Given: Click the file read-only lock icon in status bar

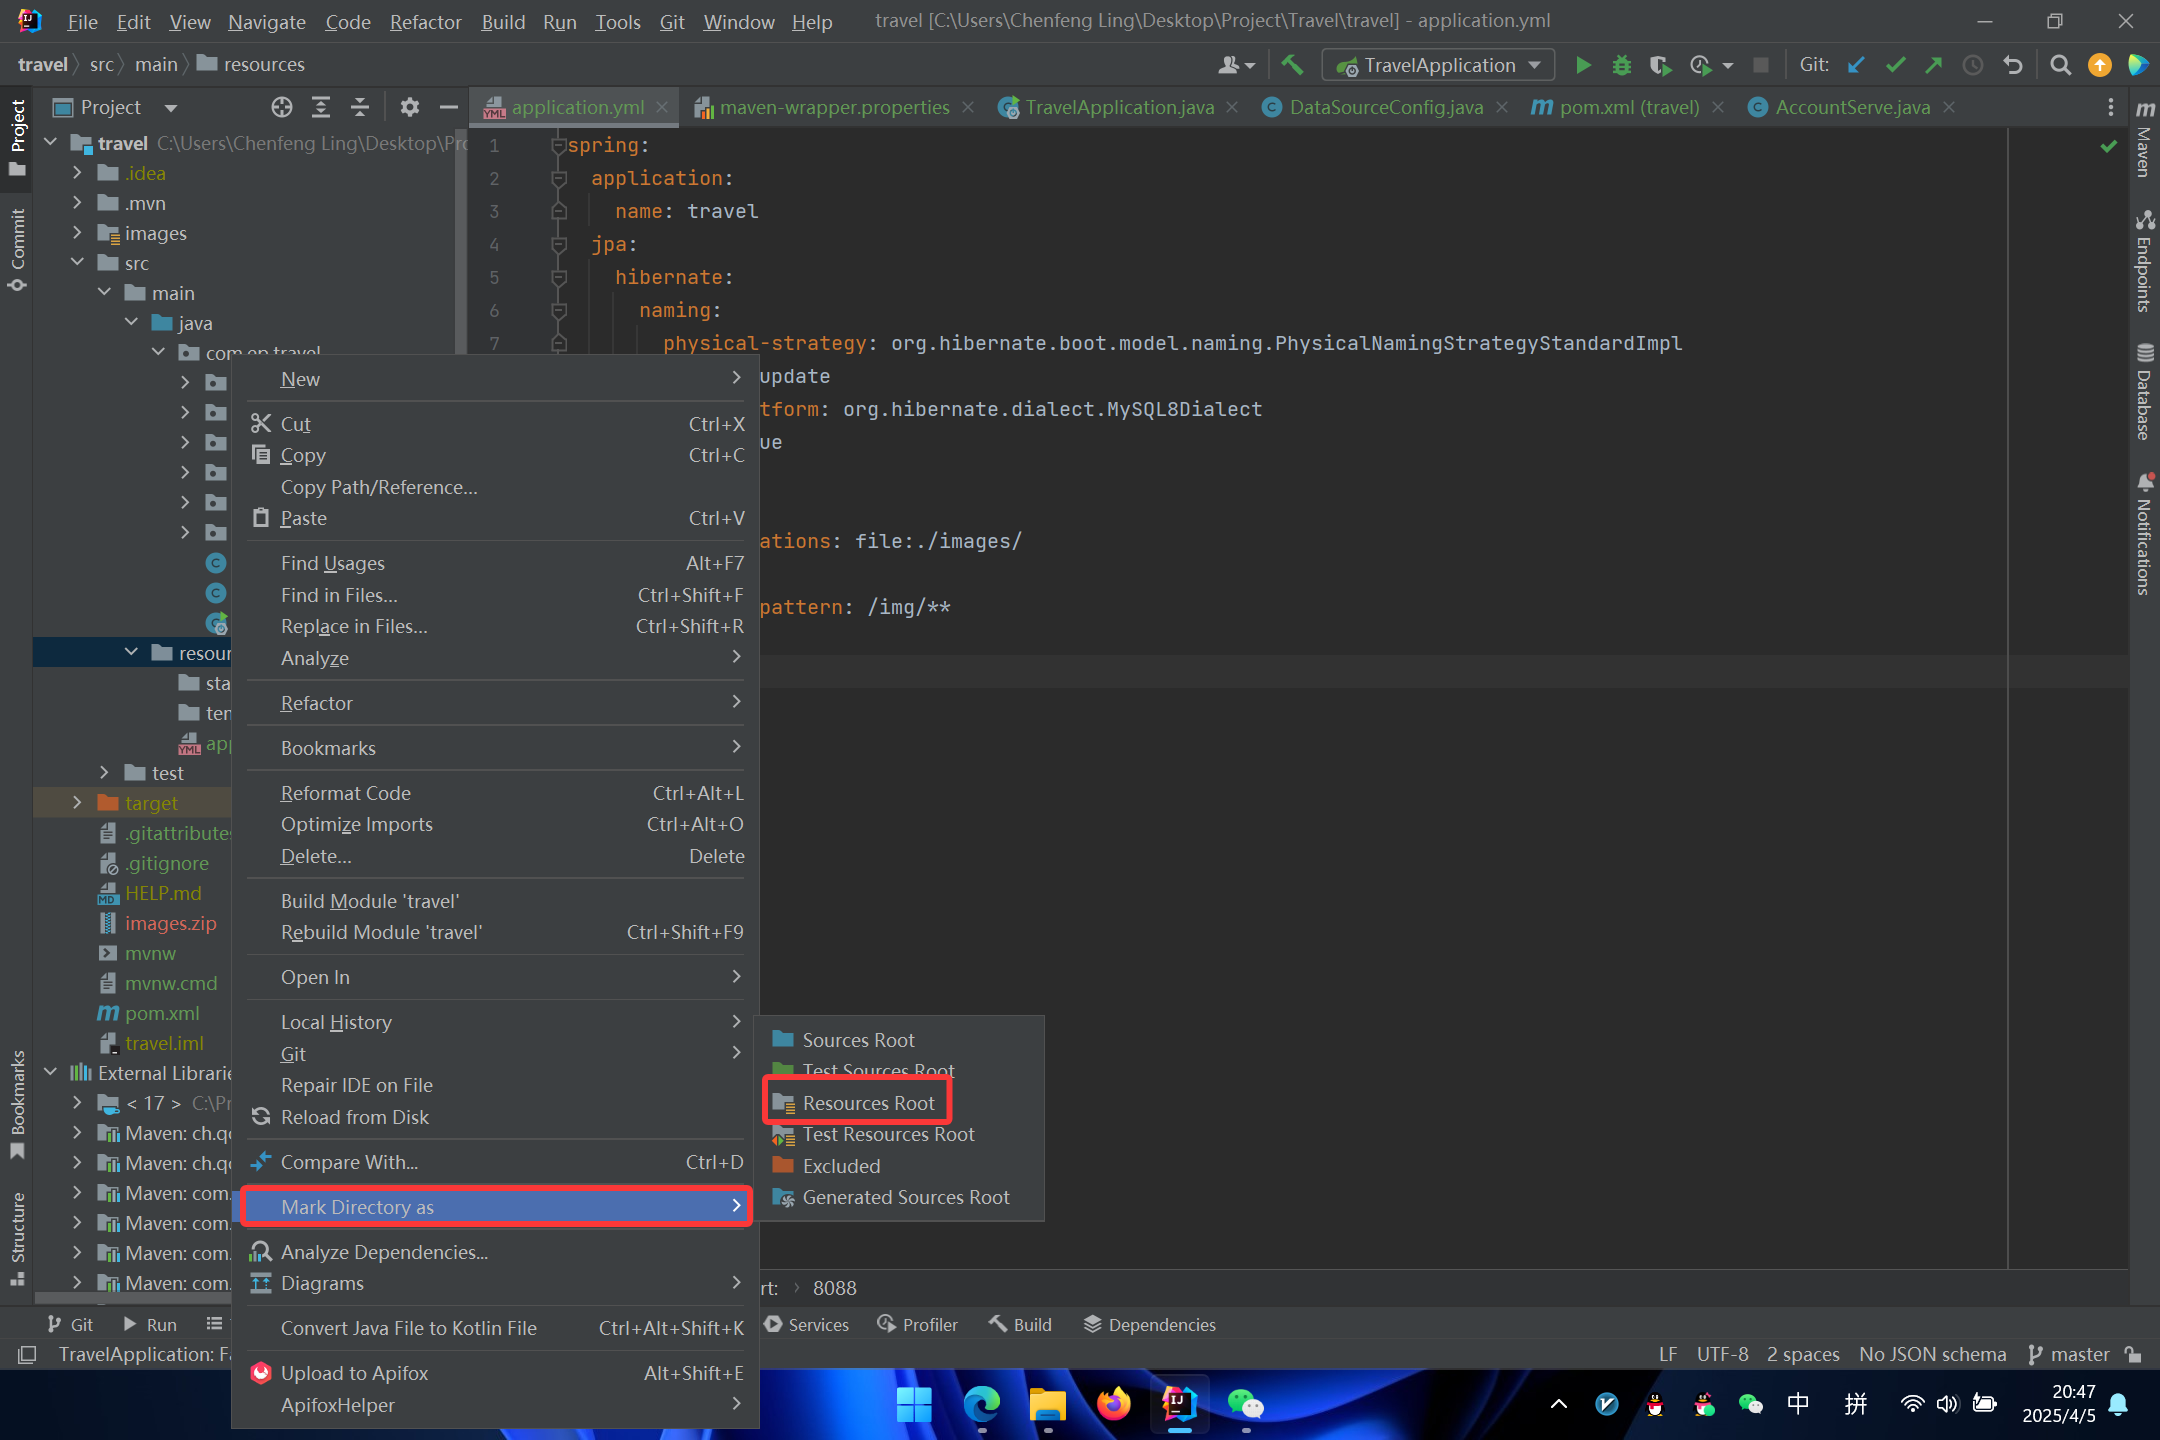Looking at the screenshot, I should [x=2133, y=1354].
